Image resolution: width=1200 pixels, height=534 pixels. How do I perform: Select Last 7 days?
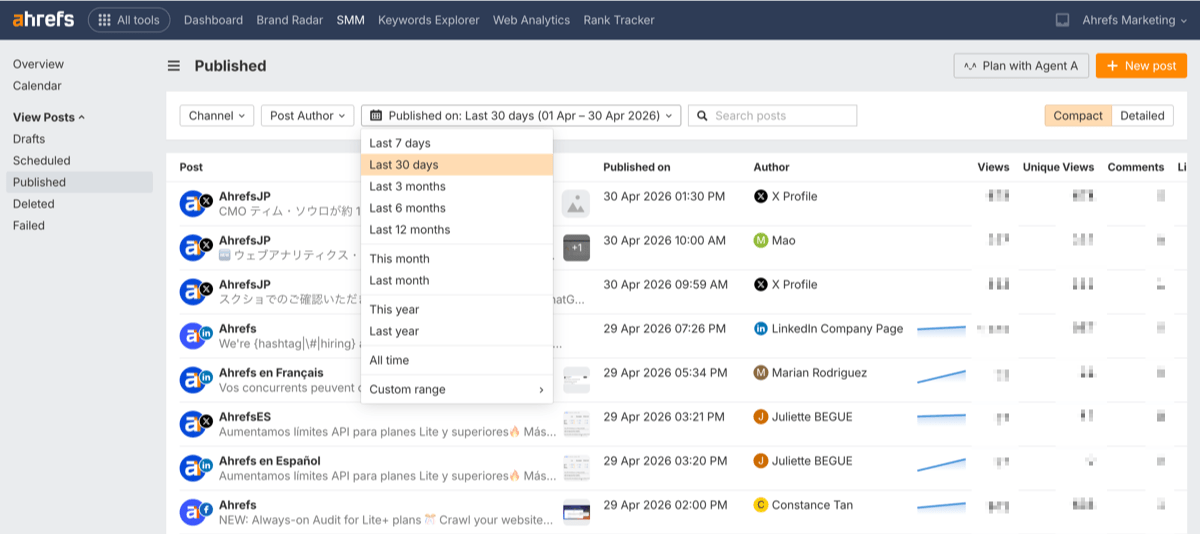(457, 143)
